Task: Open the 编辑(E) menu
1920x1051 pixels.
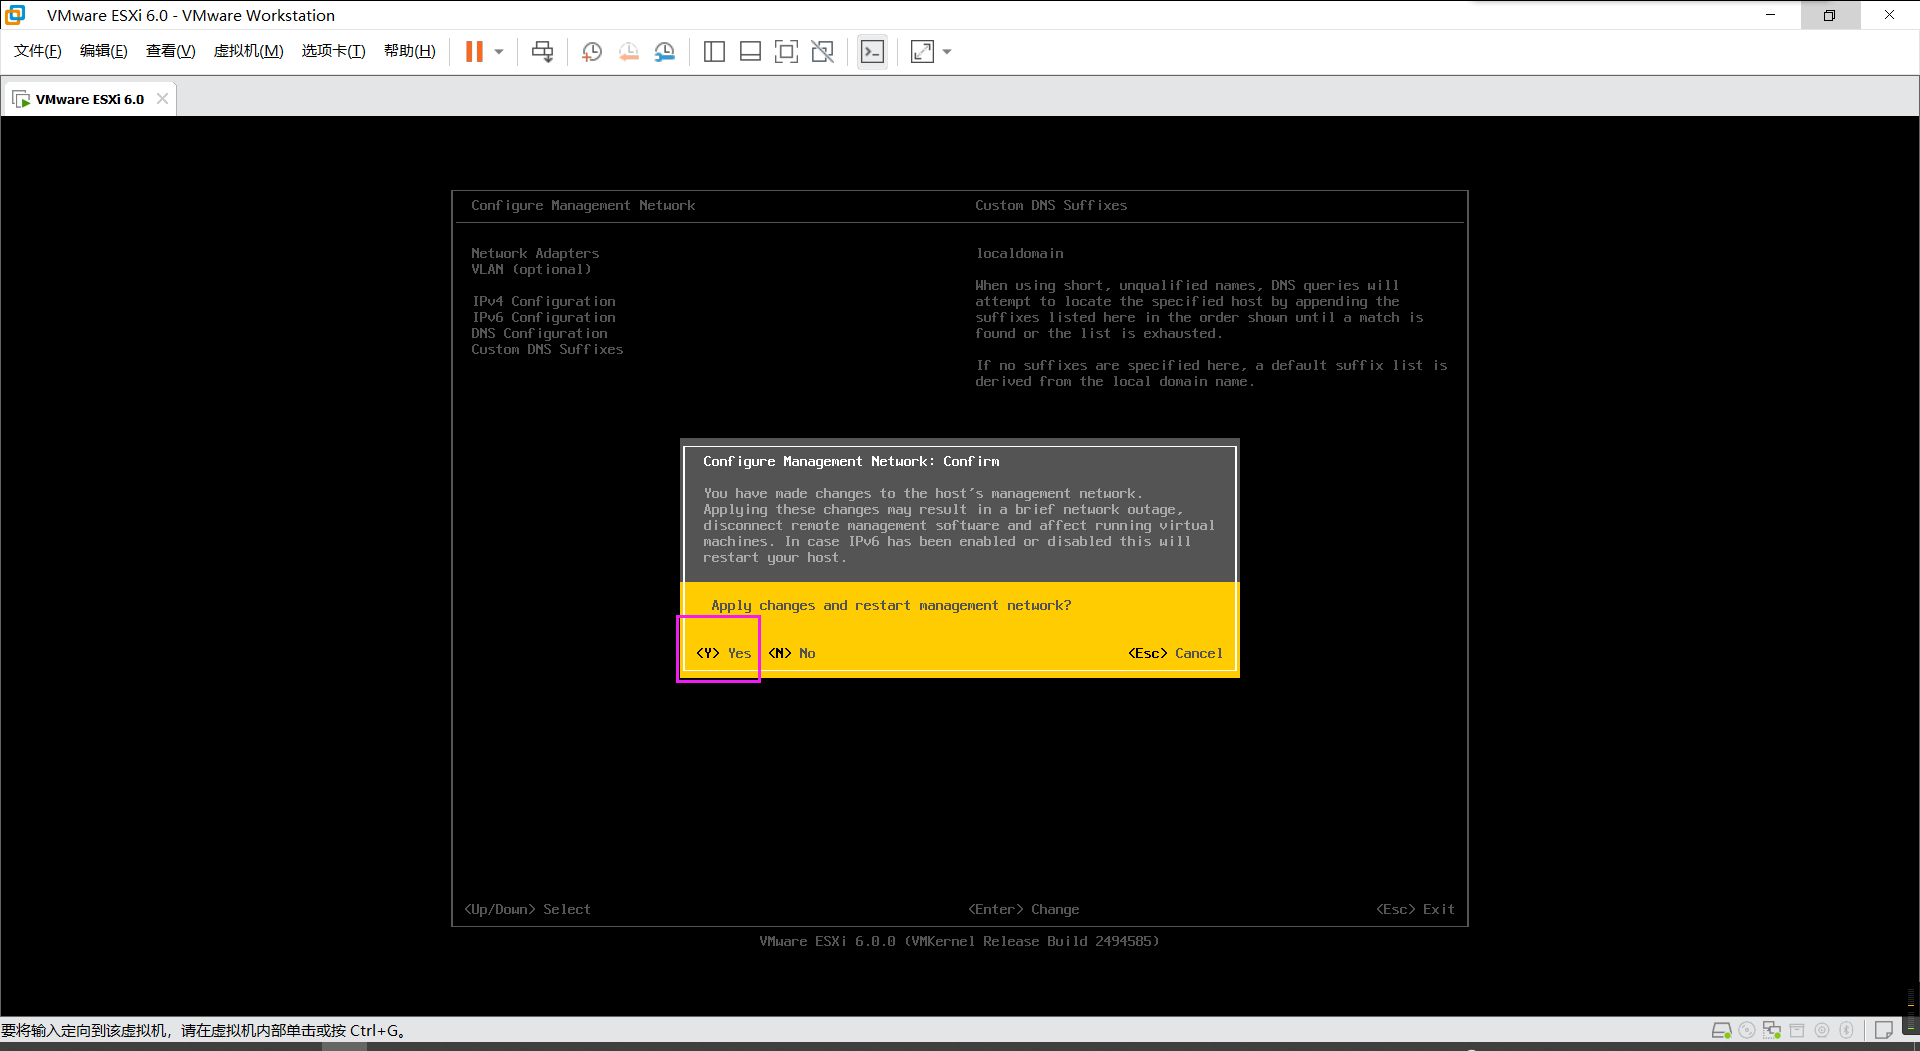Action: (x=104, y=51)
